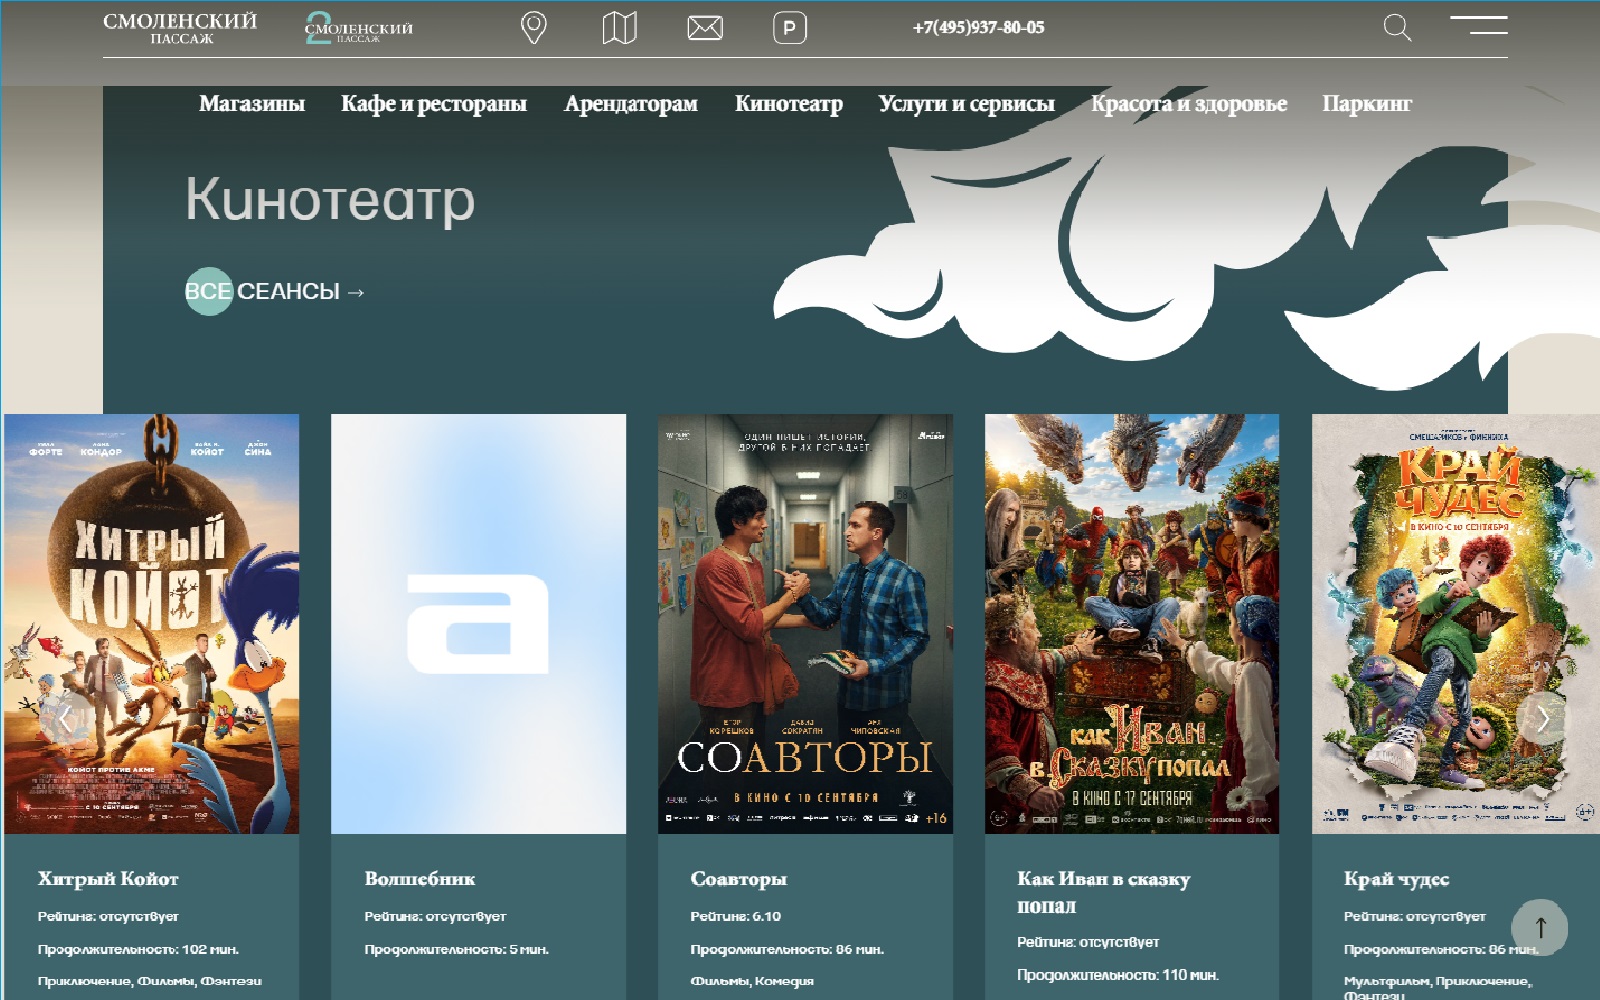Call the phone number +7(495)937-80-05

978,28
